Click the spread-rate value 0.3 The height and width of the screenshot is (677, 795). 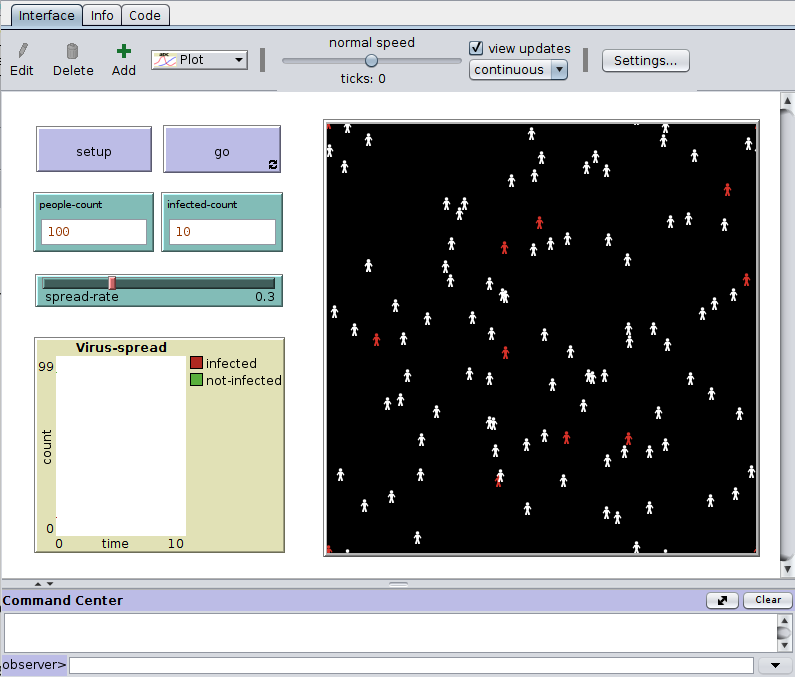tap(265, 297)
